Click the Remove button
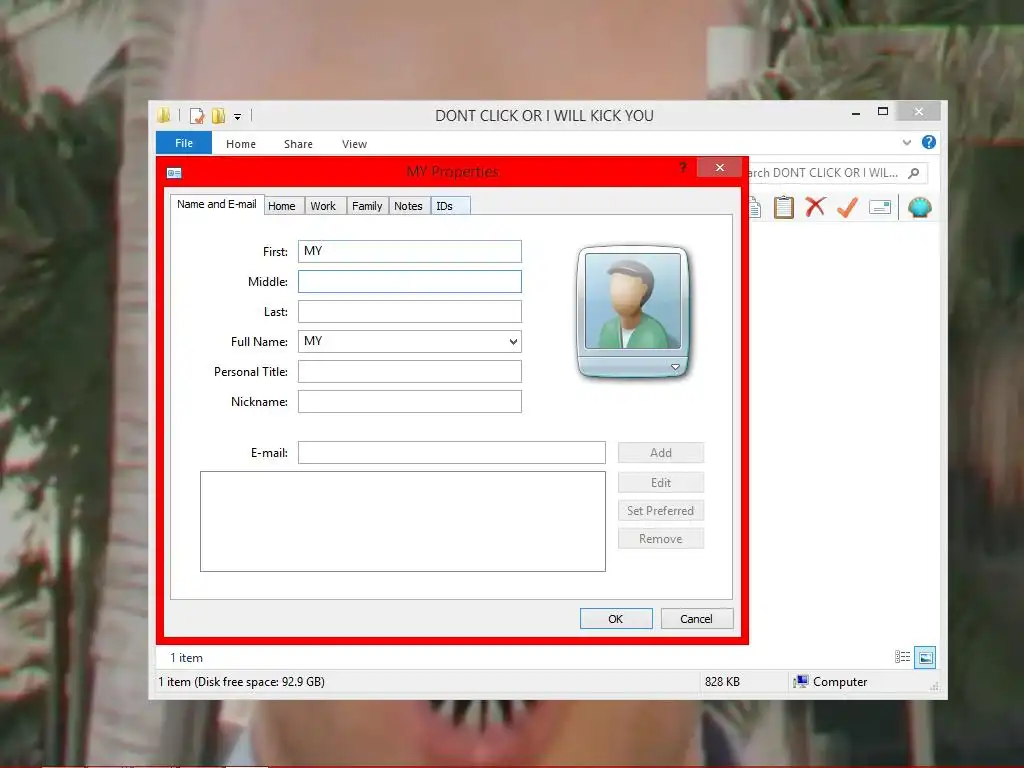 coord(661,539)
